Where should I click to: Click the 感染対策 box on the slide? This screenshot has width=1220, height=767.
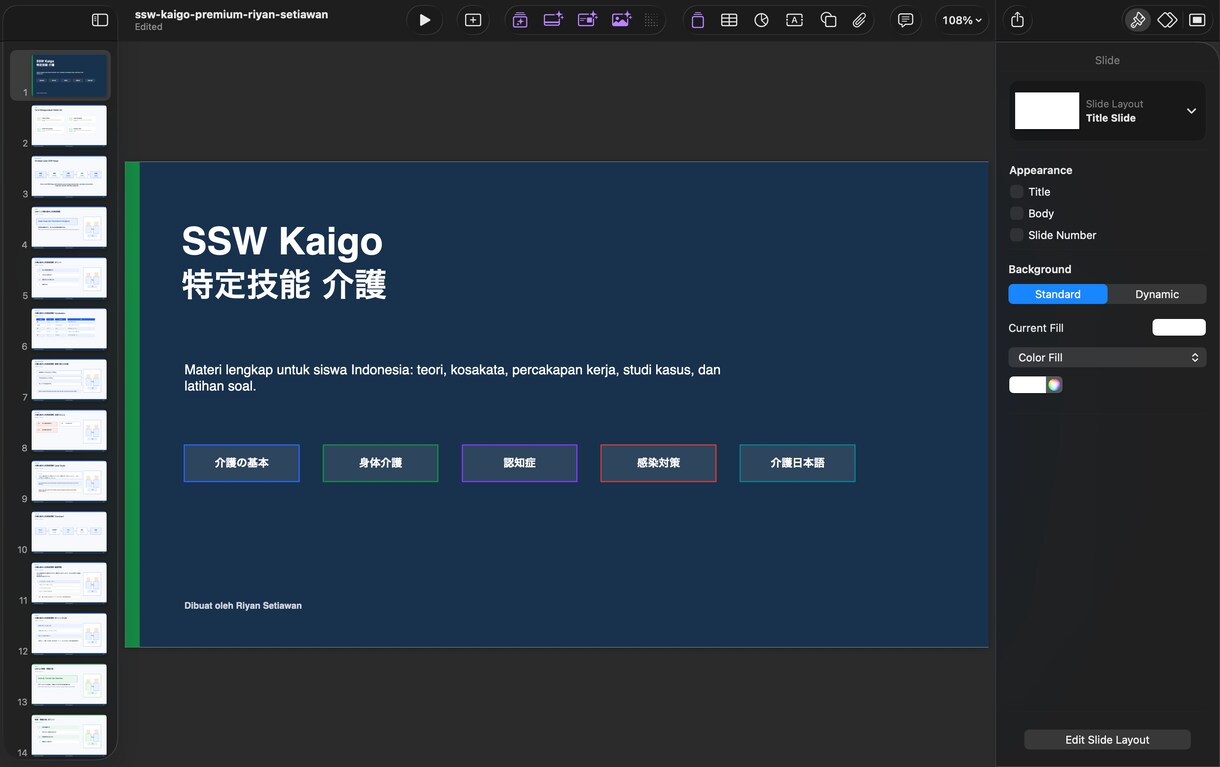click(658, 463)
